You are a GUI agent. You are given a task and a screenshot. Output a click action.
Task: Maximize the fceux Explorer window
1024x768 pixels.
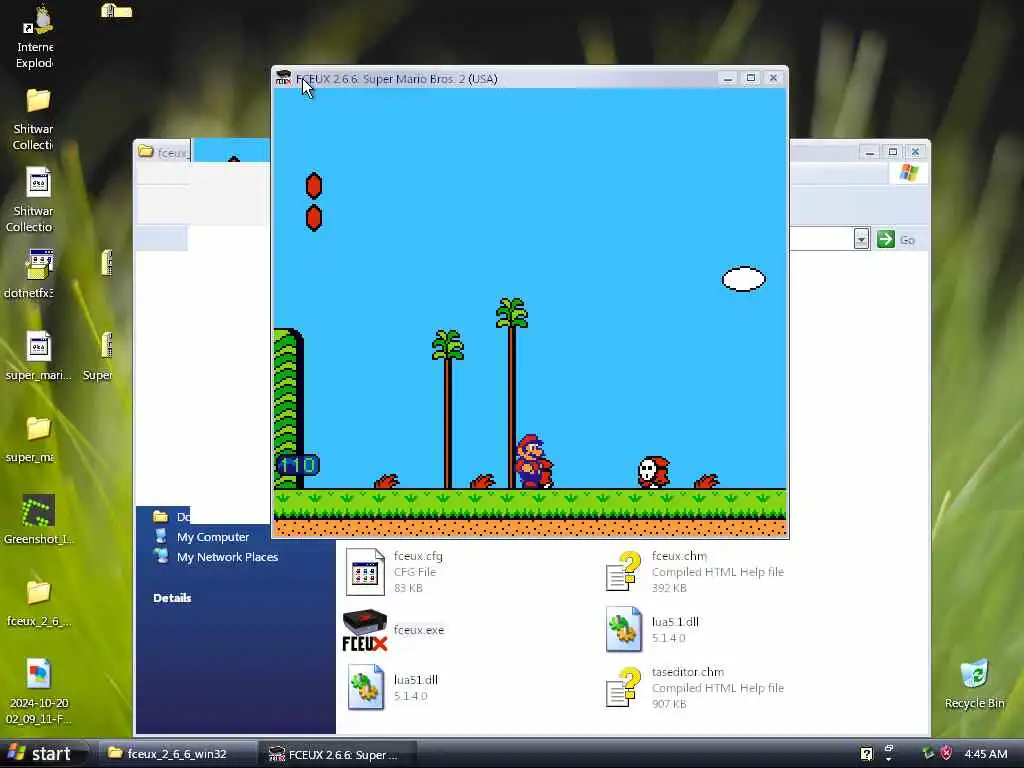[893, 152]
